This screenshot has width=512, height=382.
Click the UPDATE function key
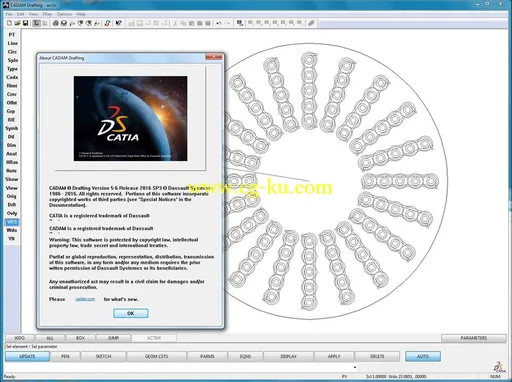(27, 356)
